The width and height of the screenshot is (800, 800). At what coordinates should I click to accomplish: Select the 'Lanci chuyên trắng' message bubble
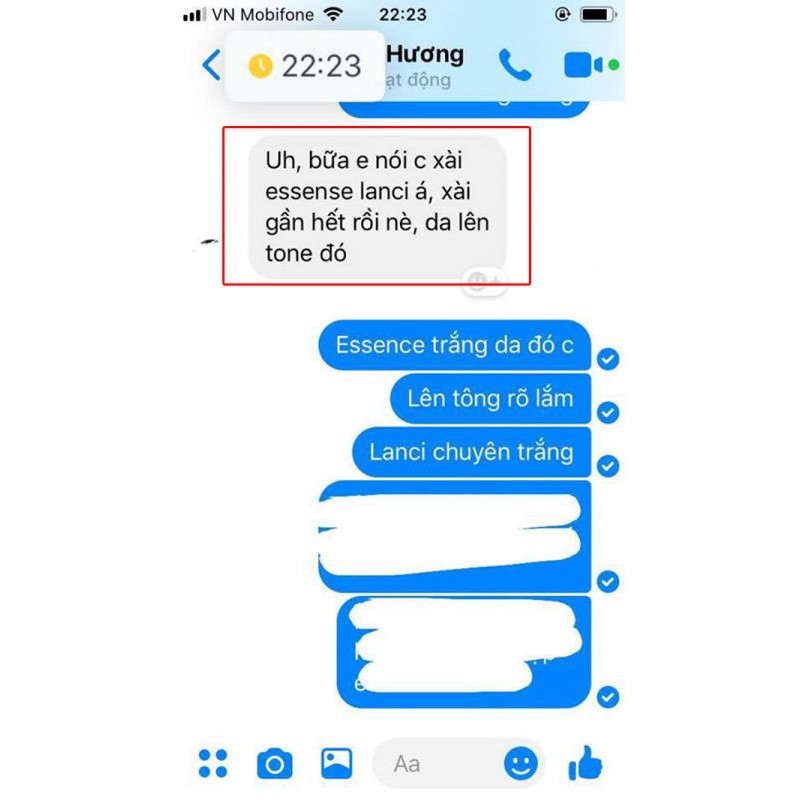tap(471, 452)
